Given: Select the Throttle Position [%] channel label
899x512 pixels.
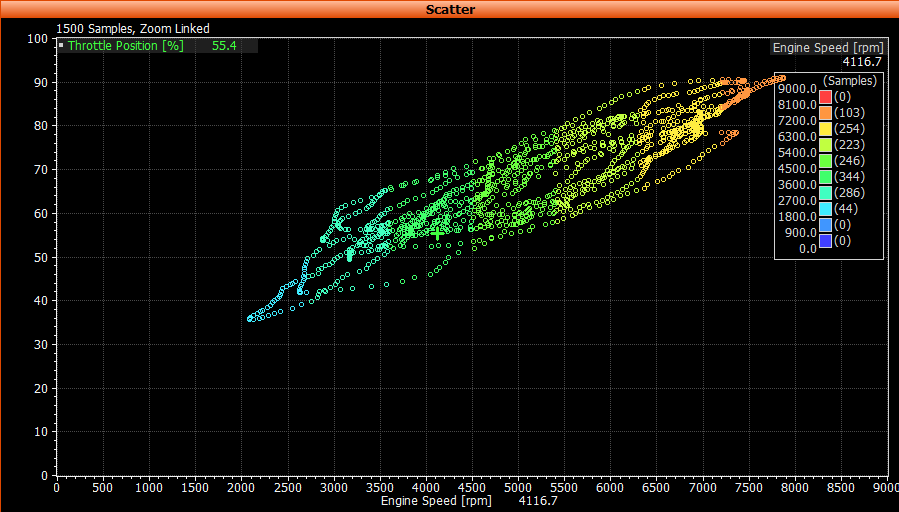Looking at the screenshot, I should click(x=125, y=46).
